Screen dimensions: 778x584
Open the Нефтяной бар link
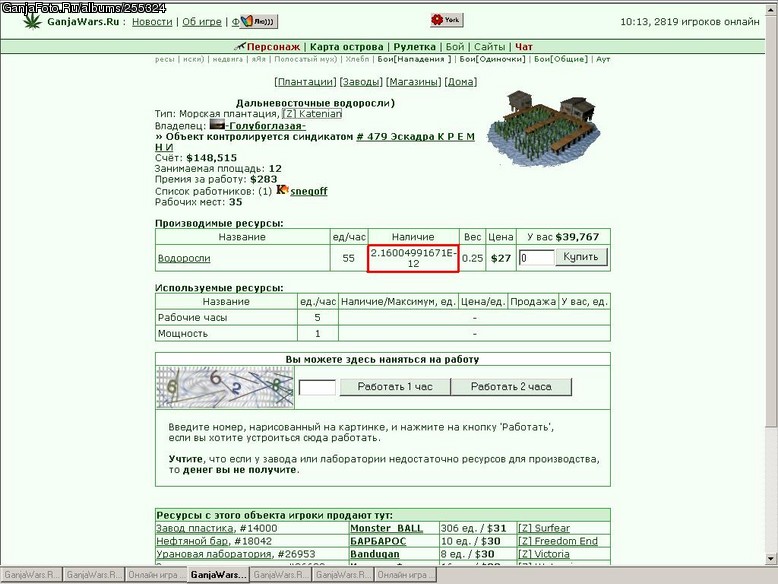pyautogui.click(x=193, y=541)
